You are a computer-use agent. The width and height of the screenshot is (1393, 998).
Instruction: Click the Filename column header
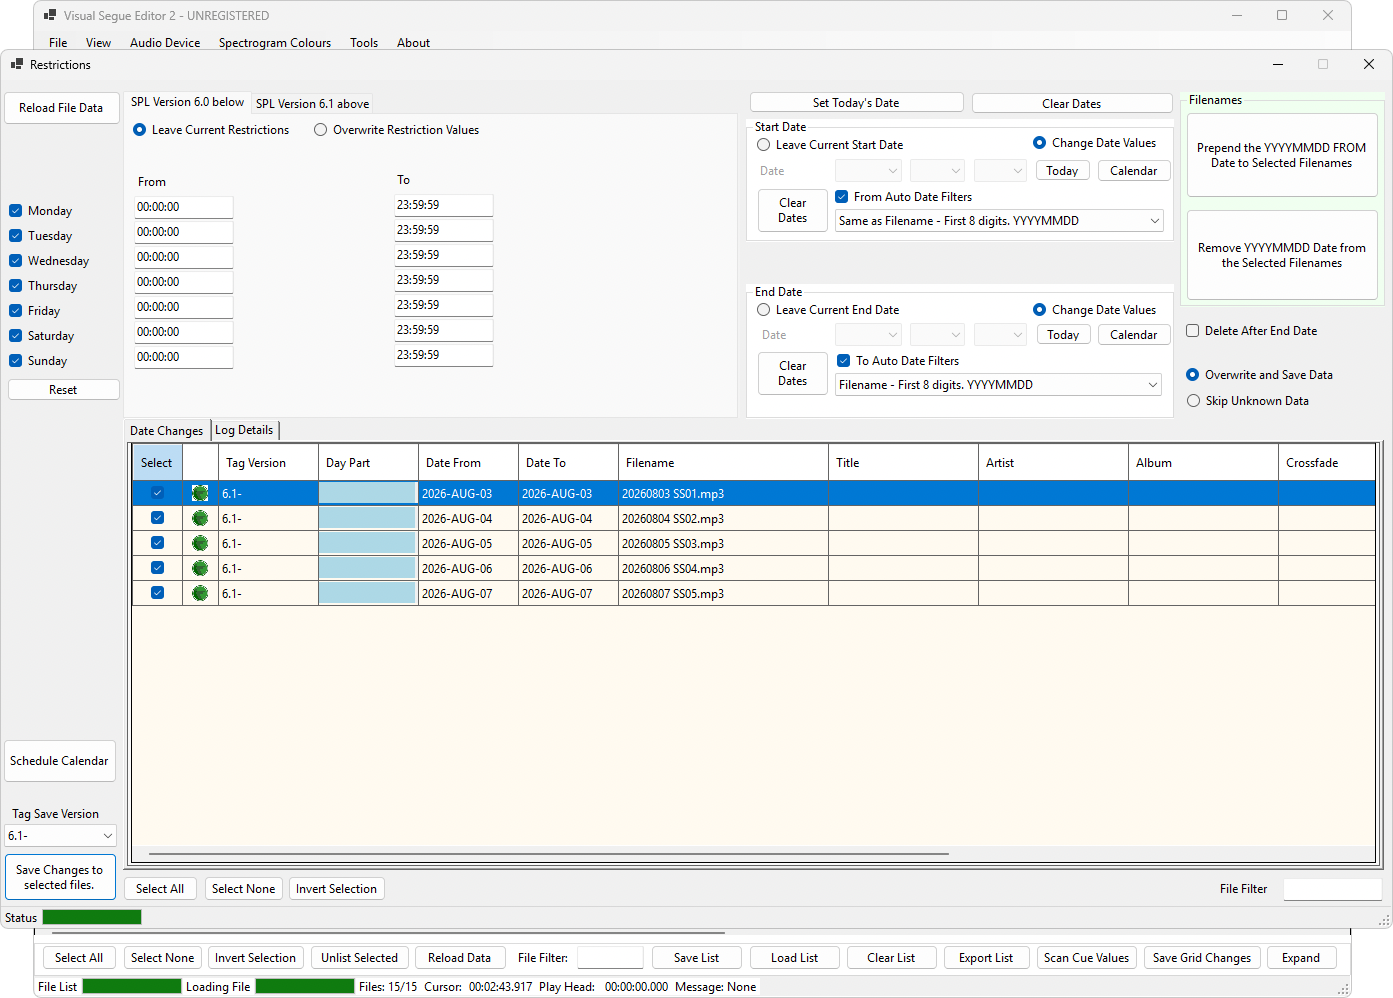(723, 463)
